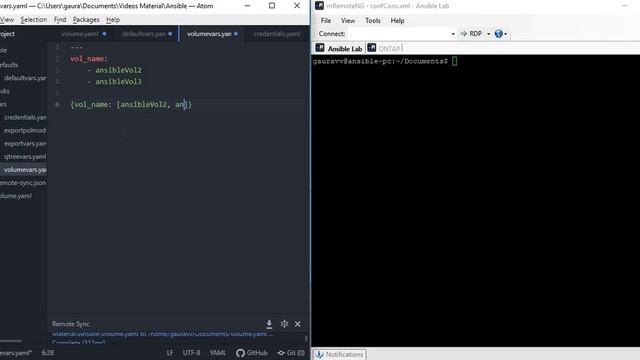Open exportpolmod file in project tree
Screen dimensions: 640x360
25,131
